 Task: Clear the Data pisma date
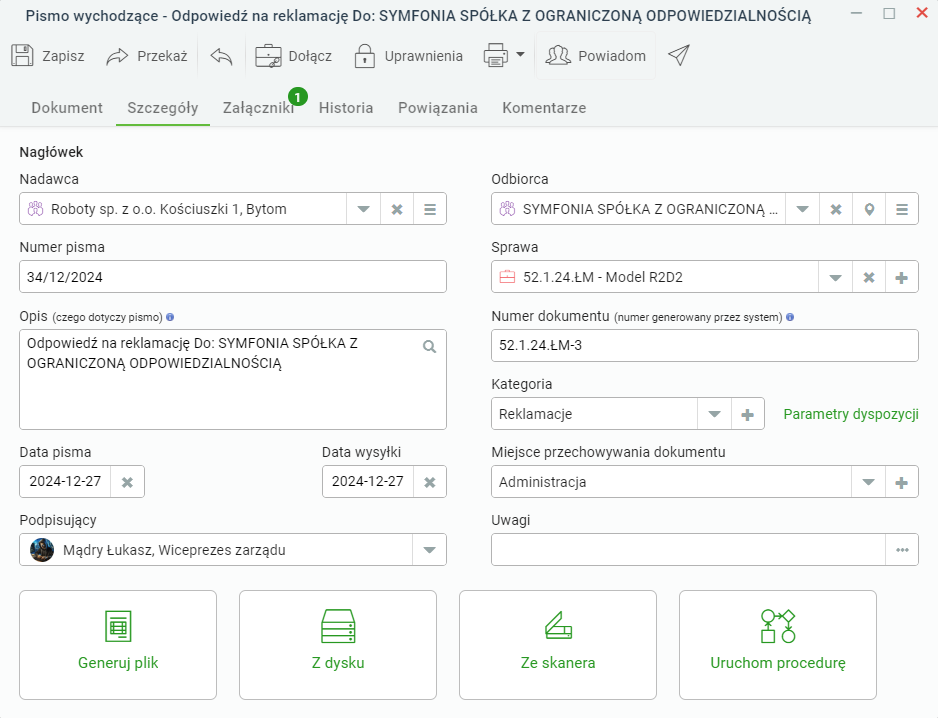click(x=127, y=482)
